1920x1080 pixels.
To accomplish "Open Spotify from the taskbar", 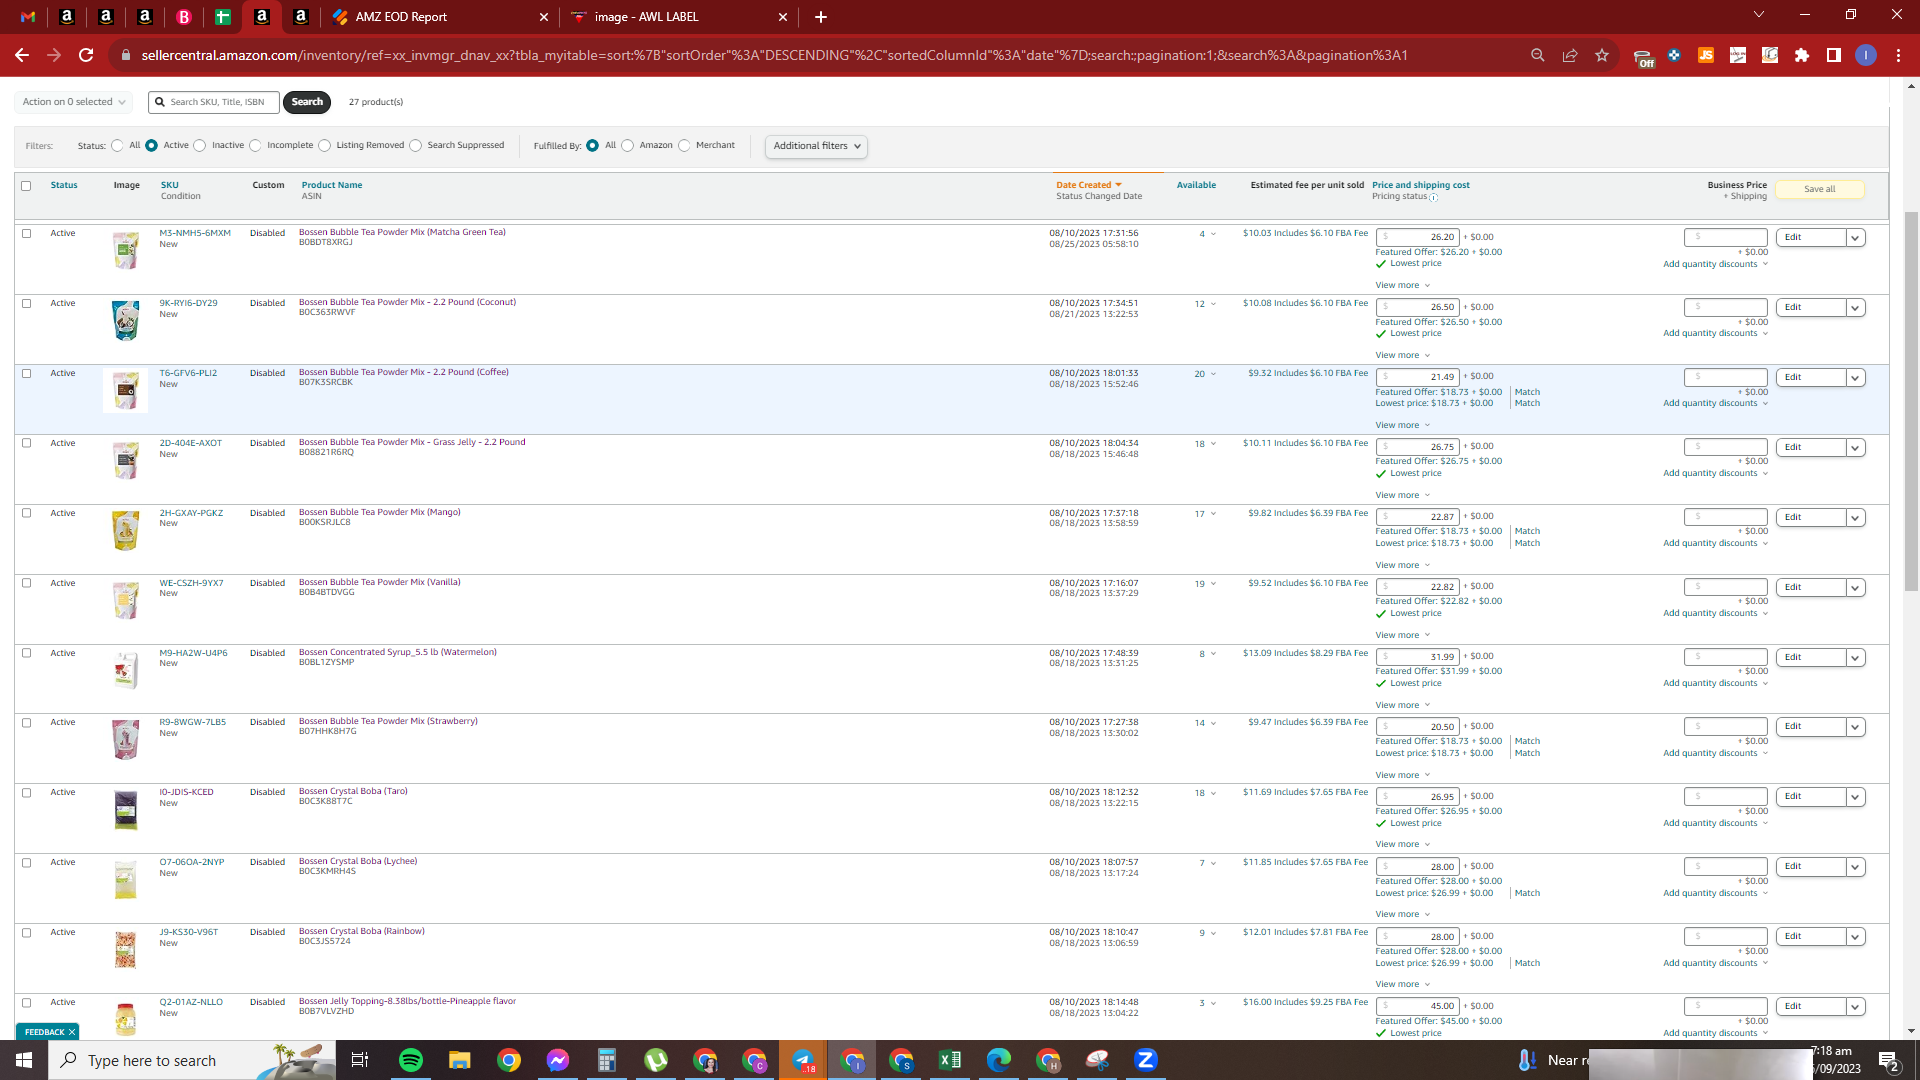I will coord(411,1060).
